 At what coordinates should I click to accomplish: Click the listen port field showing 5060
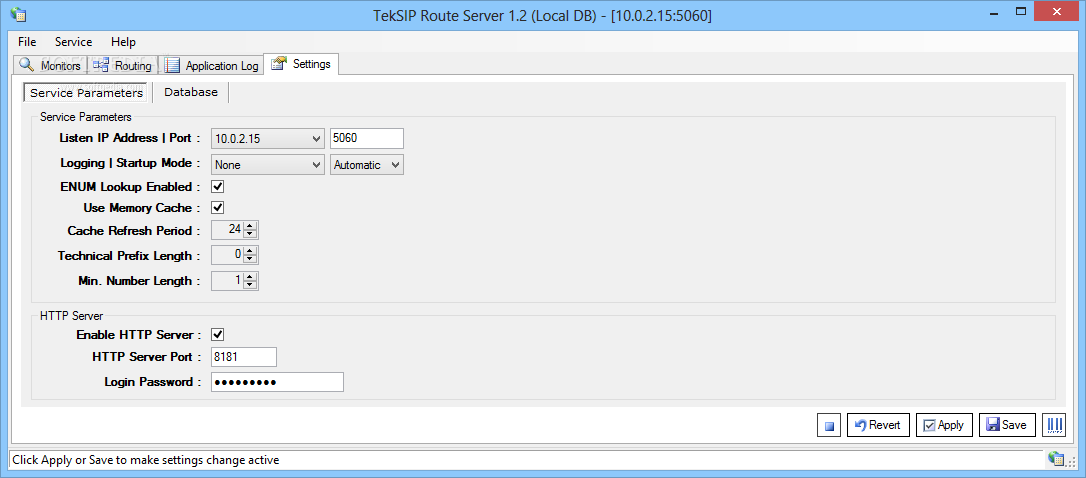(x=367, y=139)
